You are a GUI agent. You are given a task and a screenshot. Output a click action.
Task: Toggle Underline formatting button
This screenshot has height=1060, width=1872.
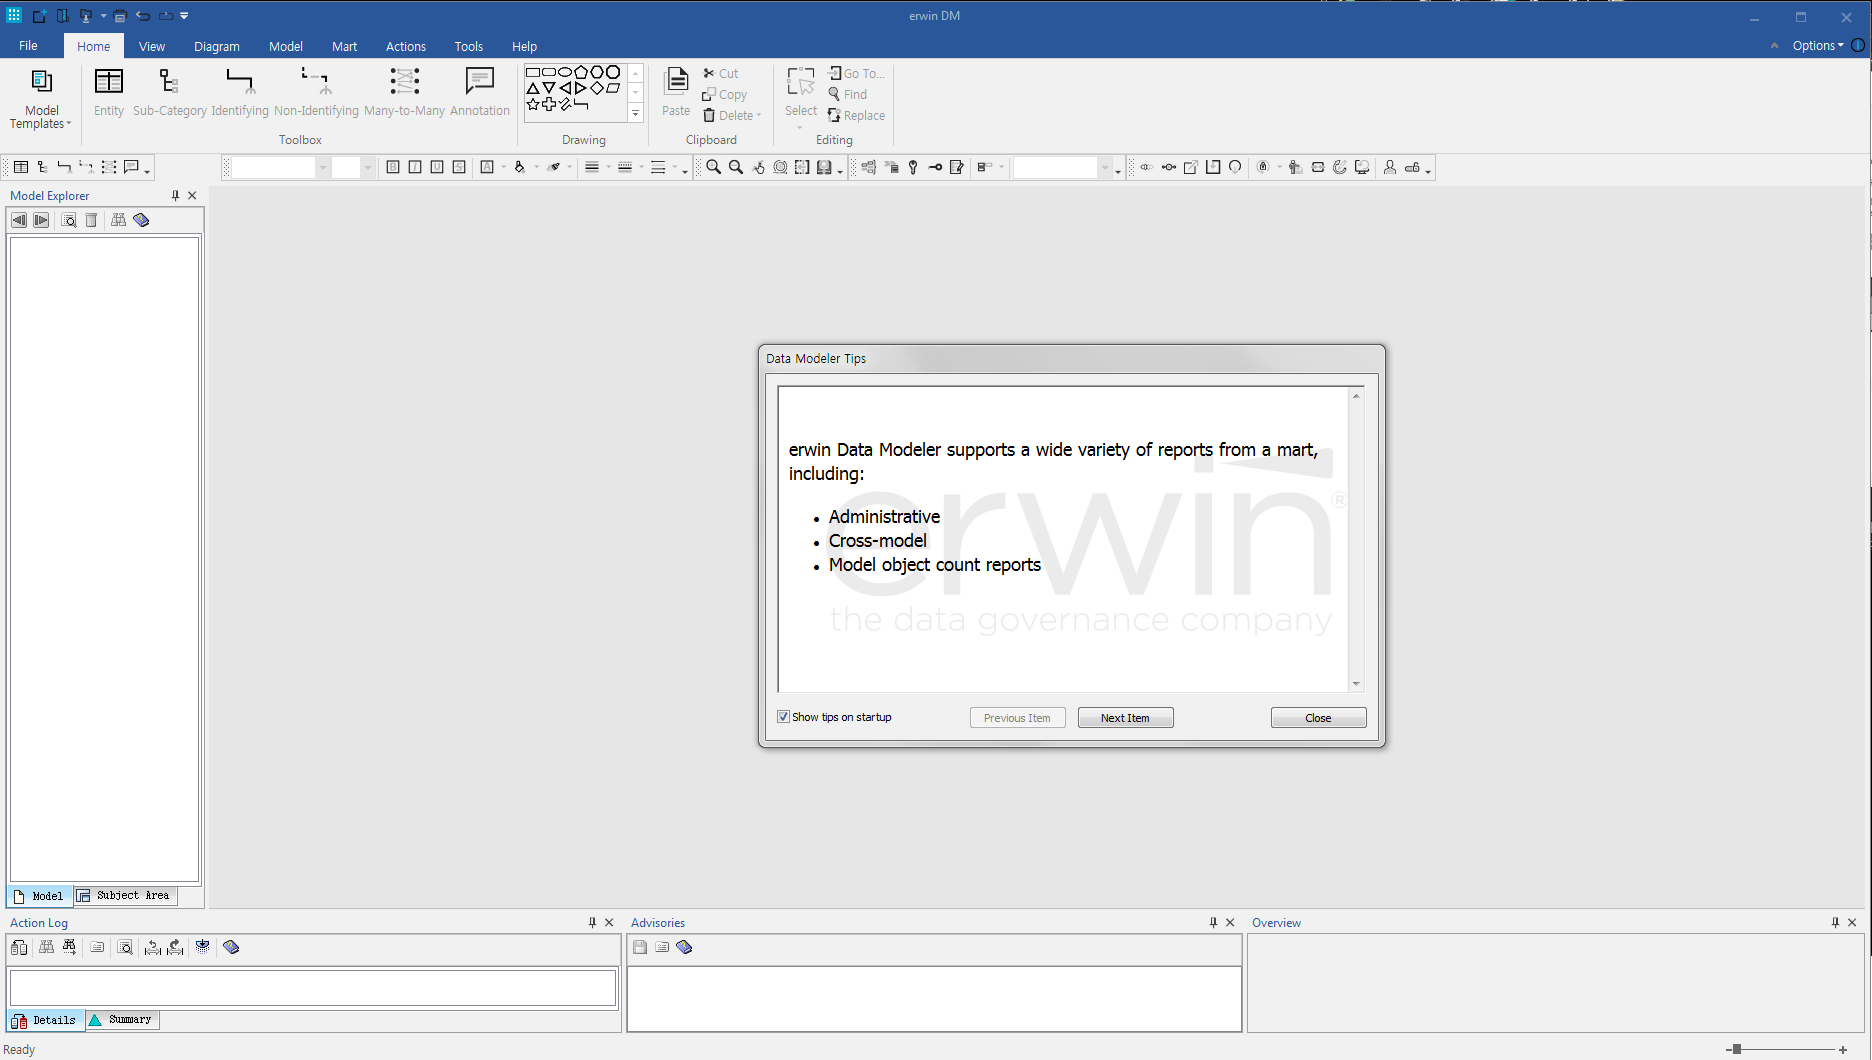(437, 167)
